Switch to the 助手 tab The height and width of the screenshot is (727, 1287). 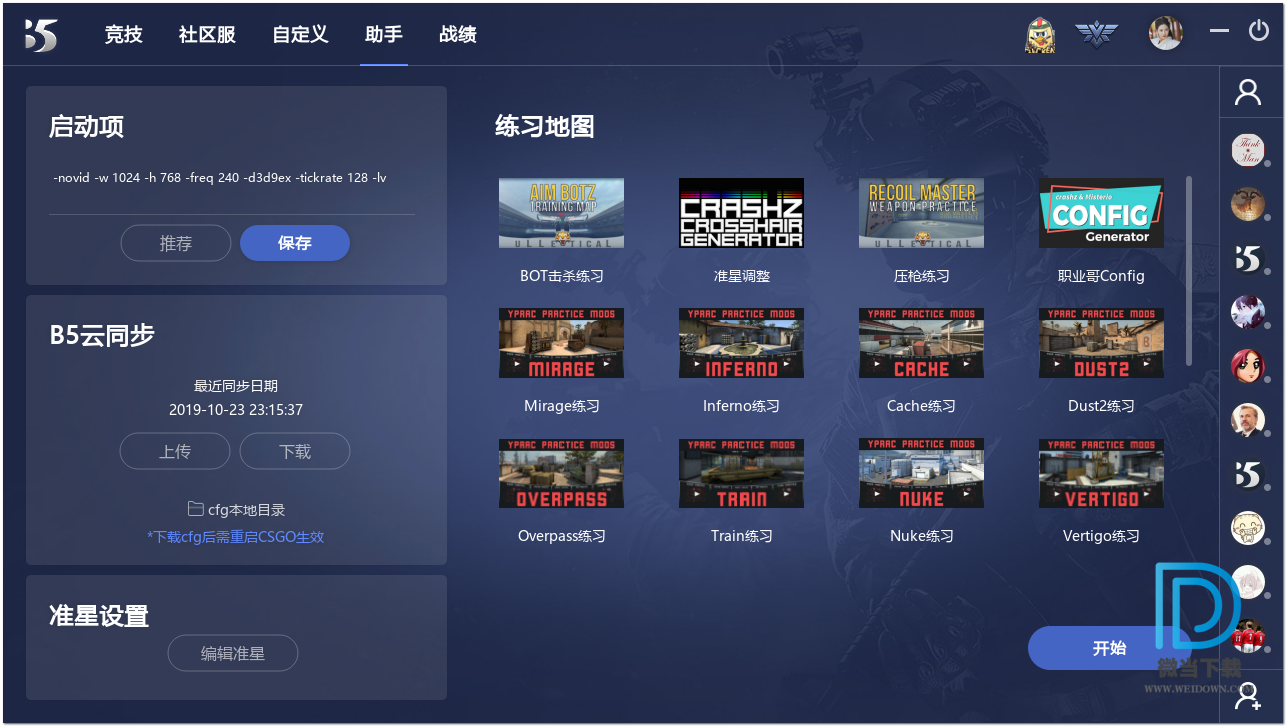click(384, 35)
